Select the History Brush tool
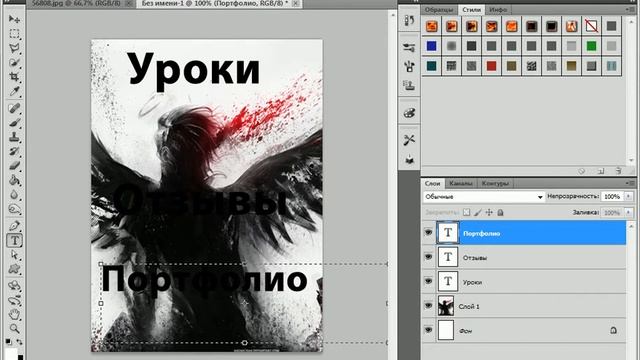The height and width of the screenshot is (360, 640). [14, 151]
